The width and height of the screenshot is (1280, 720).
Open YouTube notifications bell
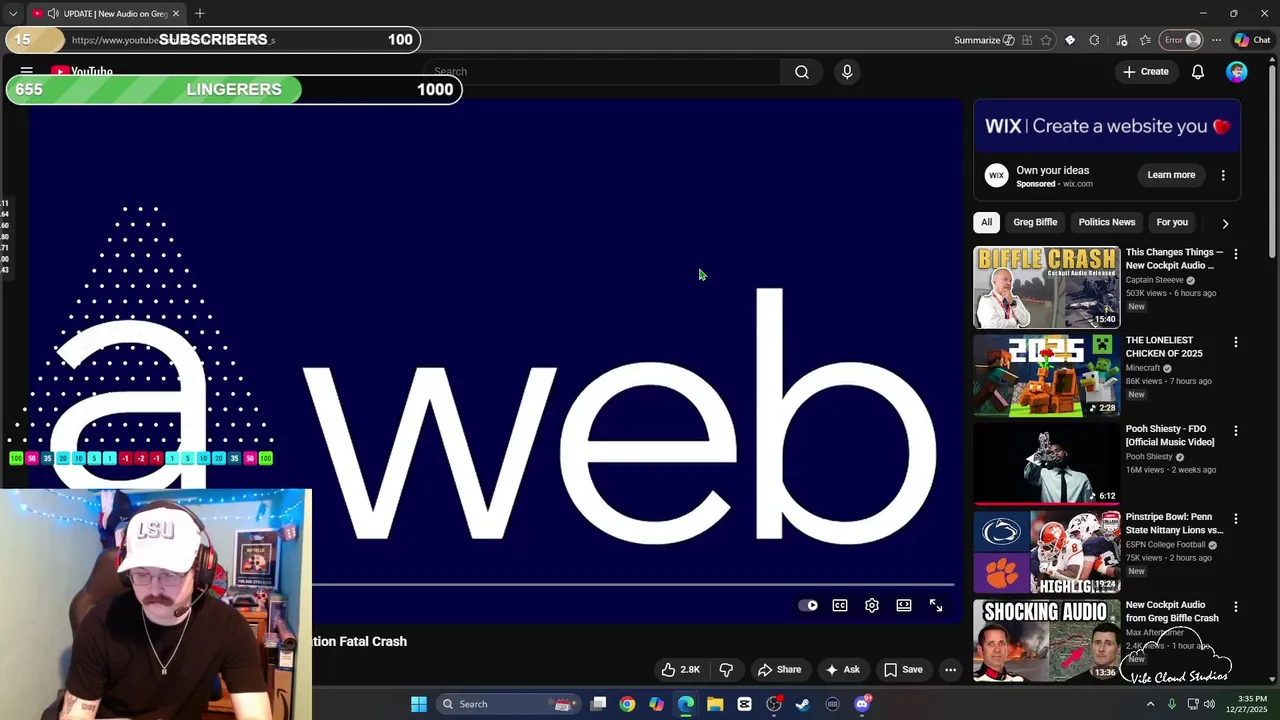click(x=1198, y=72)
